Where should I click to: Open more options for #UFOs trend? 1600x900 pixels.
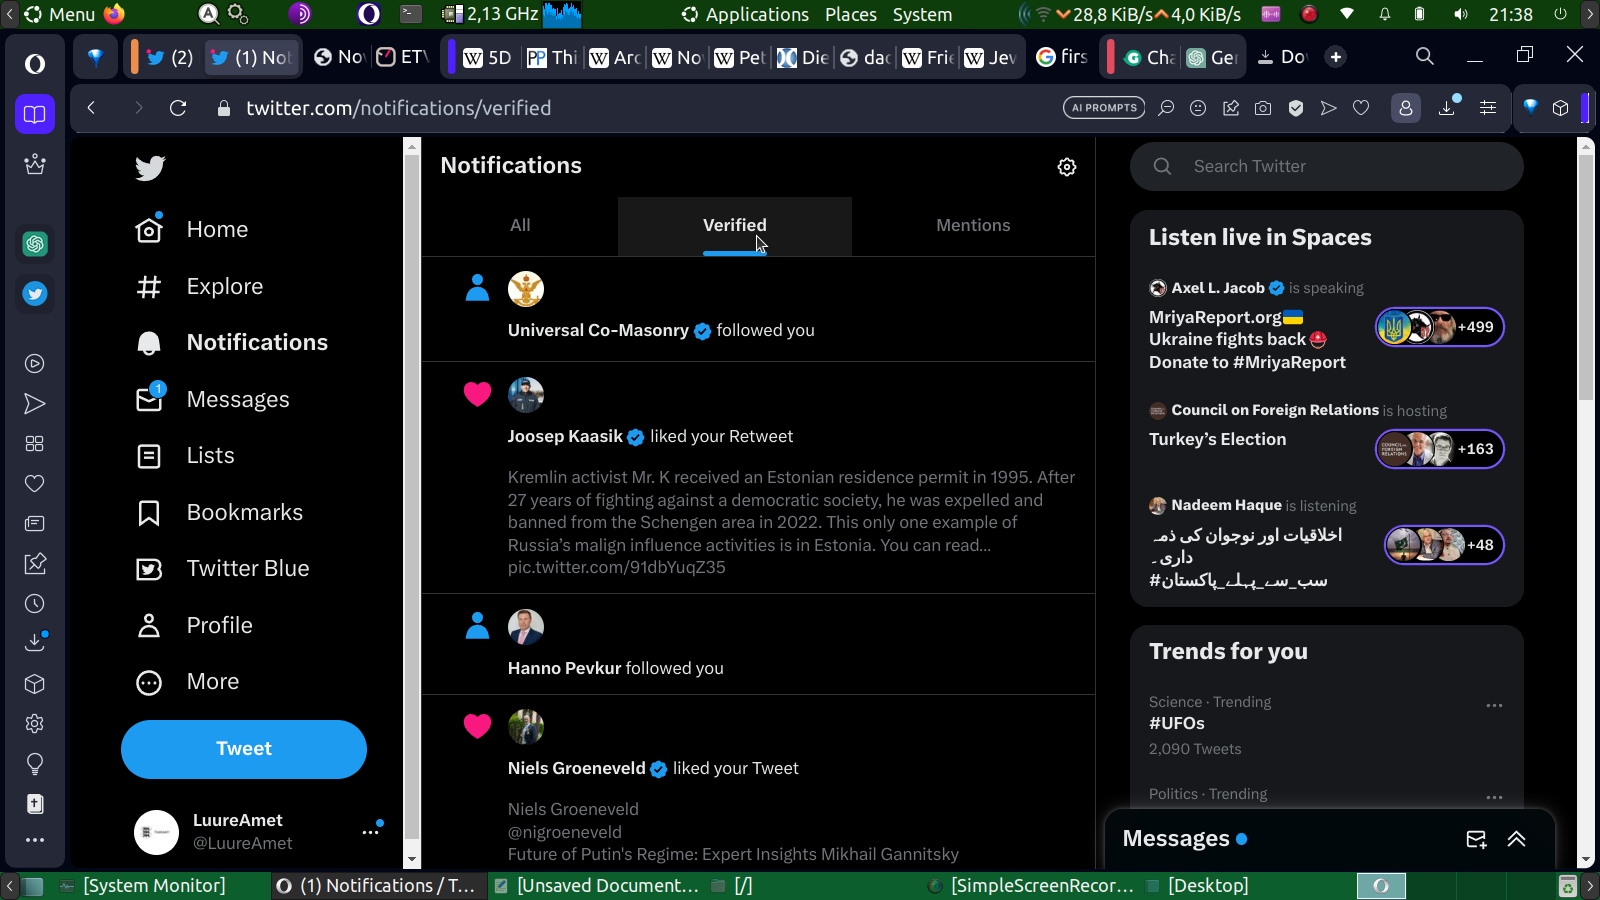pyautogui.click(x=1494, y=705)
